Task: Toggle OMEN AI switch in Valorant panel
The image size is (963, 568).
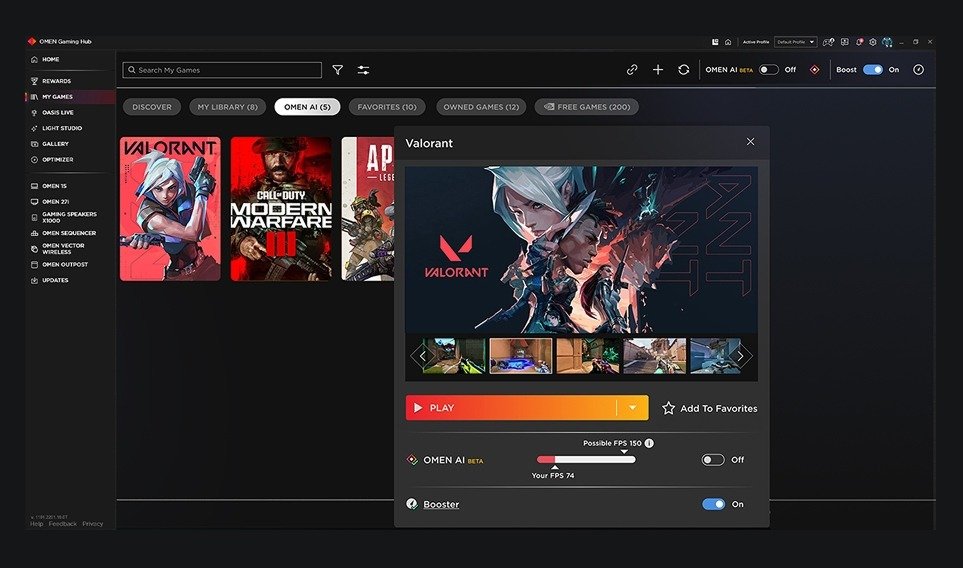Action: tap(713, 459)
